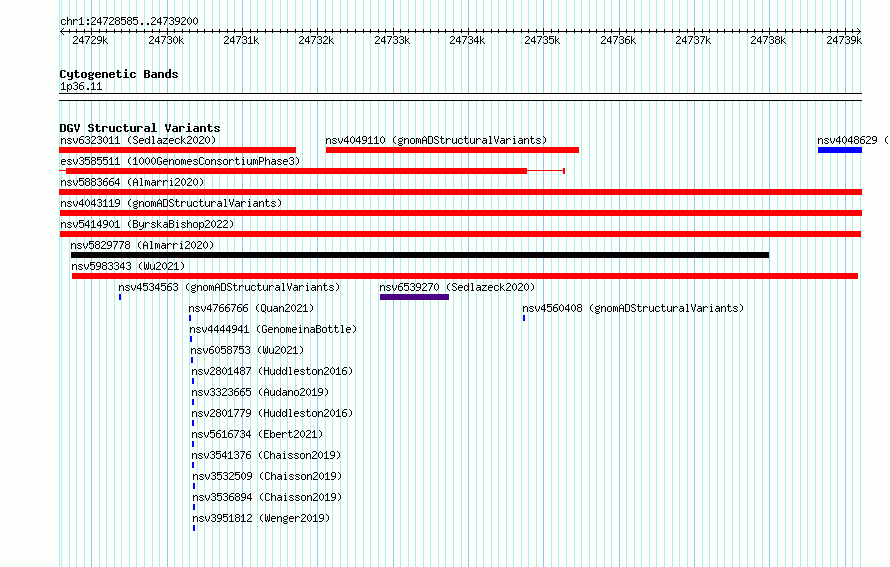Image resolution: width=890 pixels, height=567 pixels.
Task: Open nsv2801779 (Huddleston2016) label
Action: coord(272,413)
